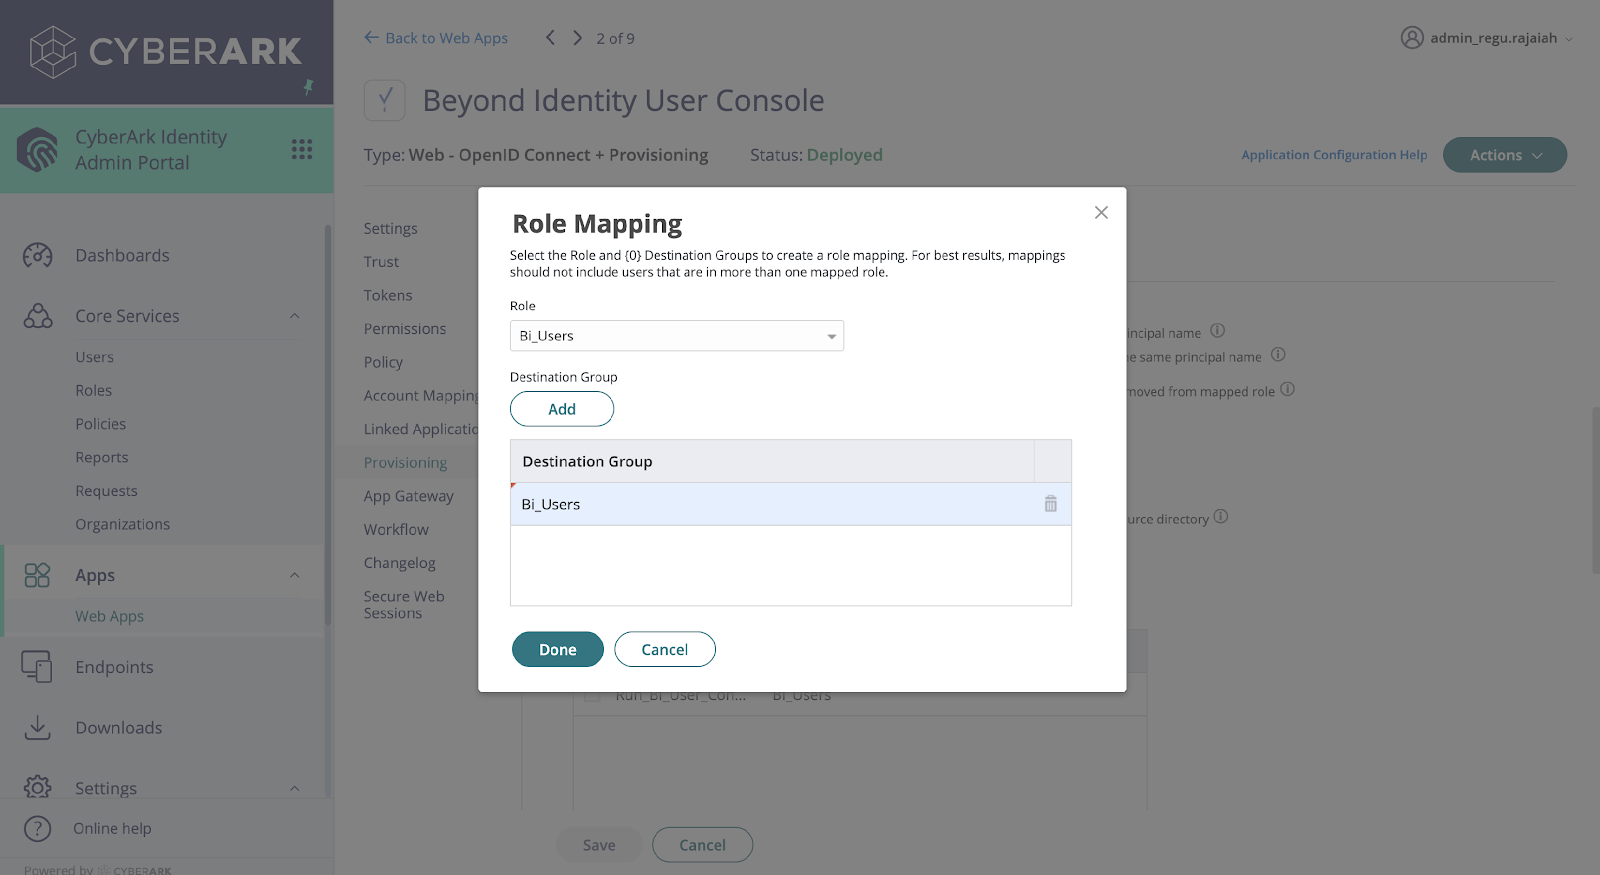Select the Bi_Users destination group row
The height and width of the screenshot is (875, 1600).
pos(790,504)
